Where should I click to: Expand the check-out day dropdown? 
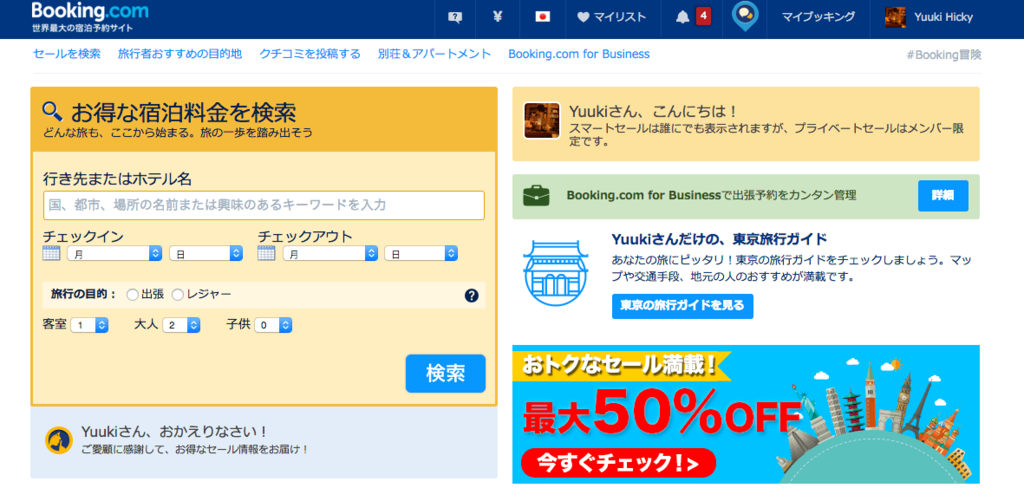click(421, 253)
